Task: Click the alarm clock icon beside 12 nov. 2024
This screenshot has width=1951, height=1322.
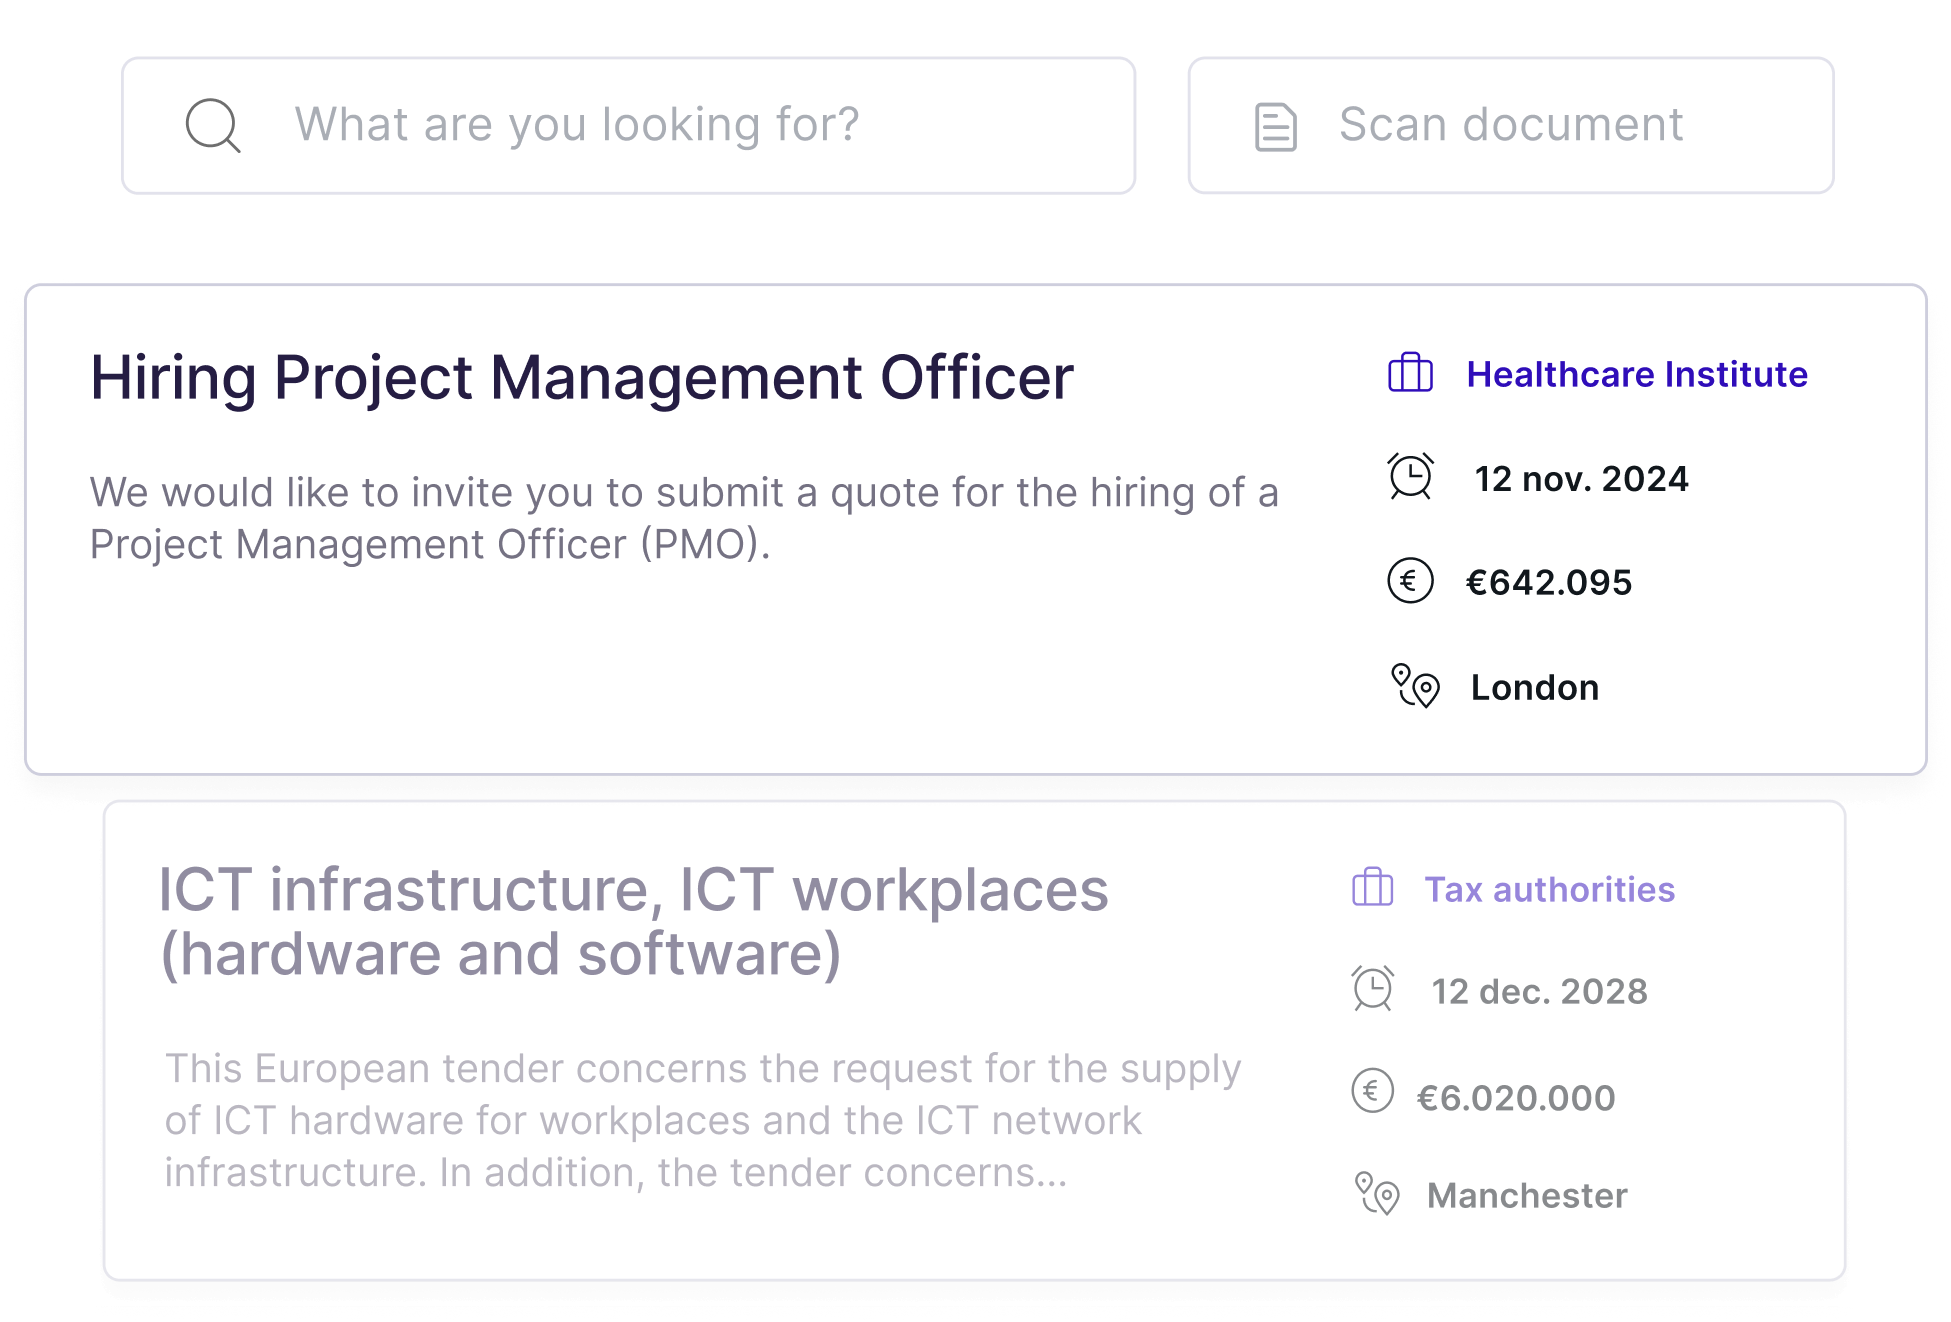Action: point(1410,478)
